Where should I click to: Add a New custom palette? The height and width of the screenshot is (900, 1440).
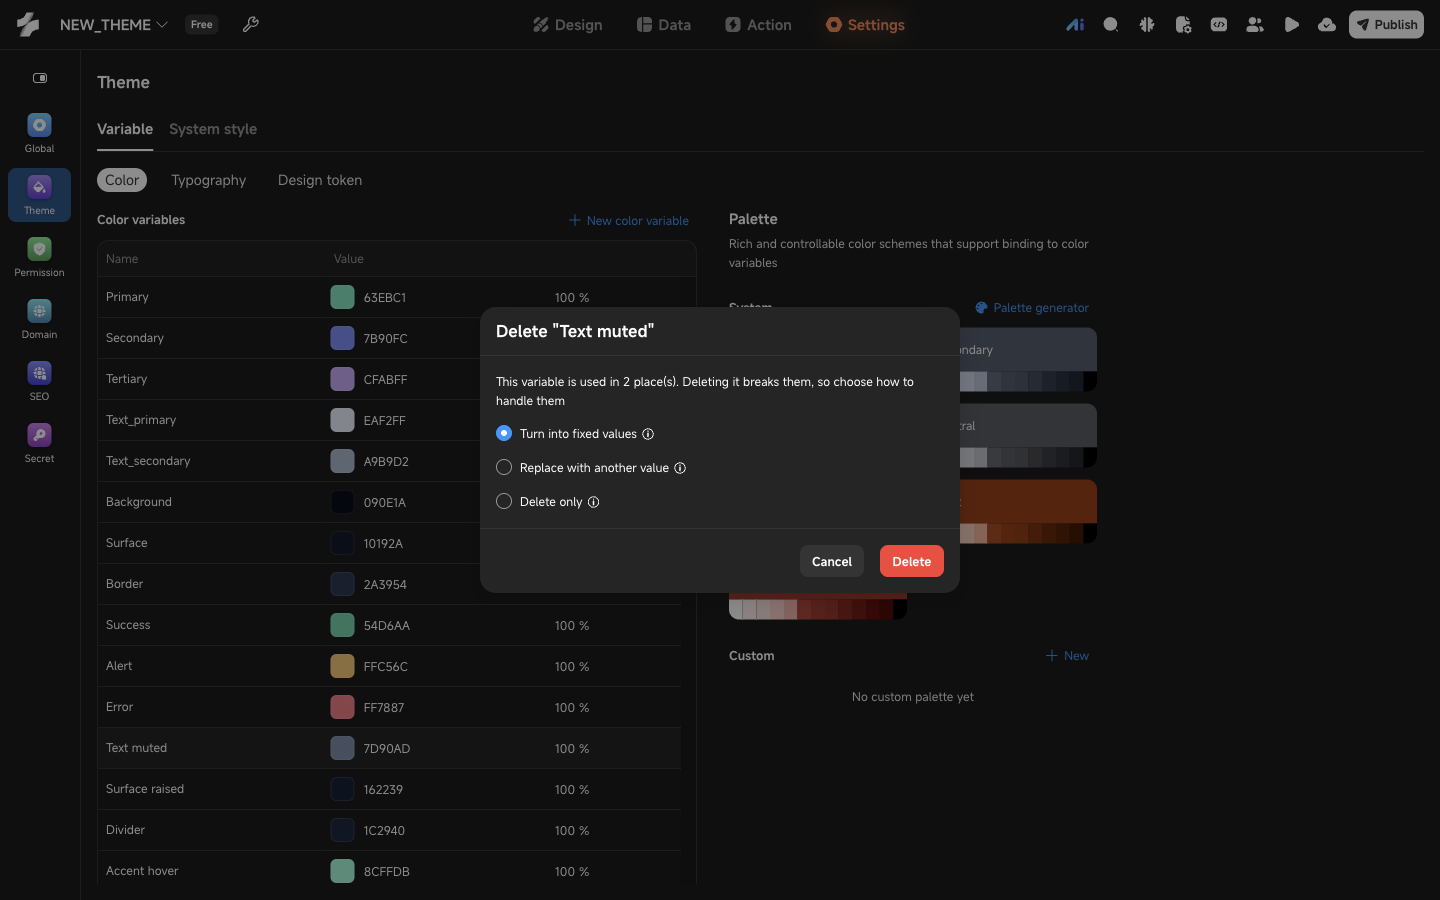coord(1067,656)
